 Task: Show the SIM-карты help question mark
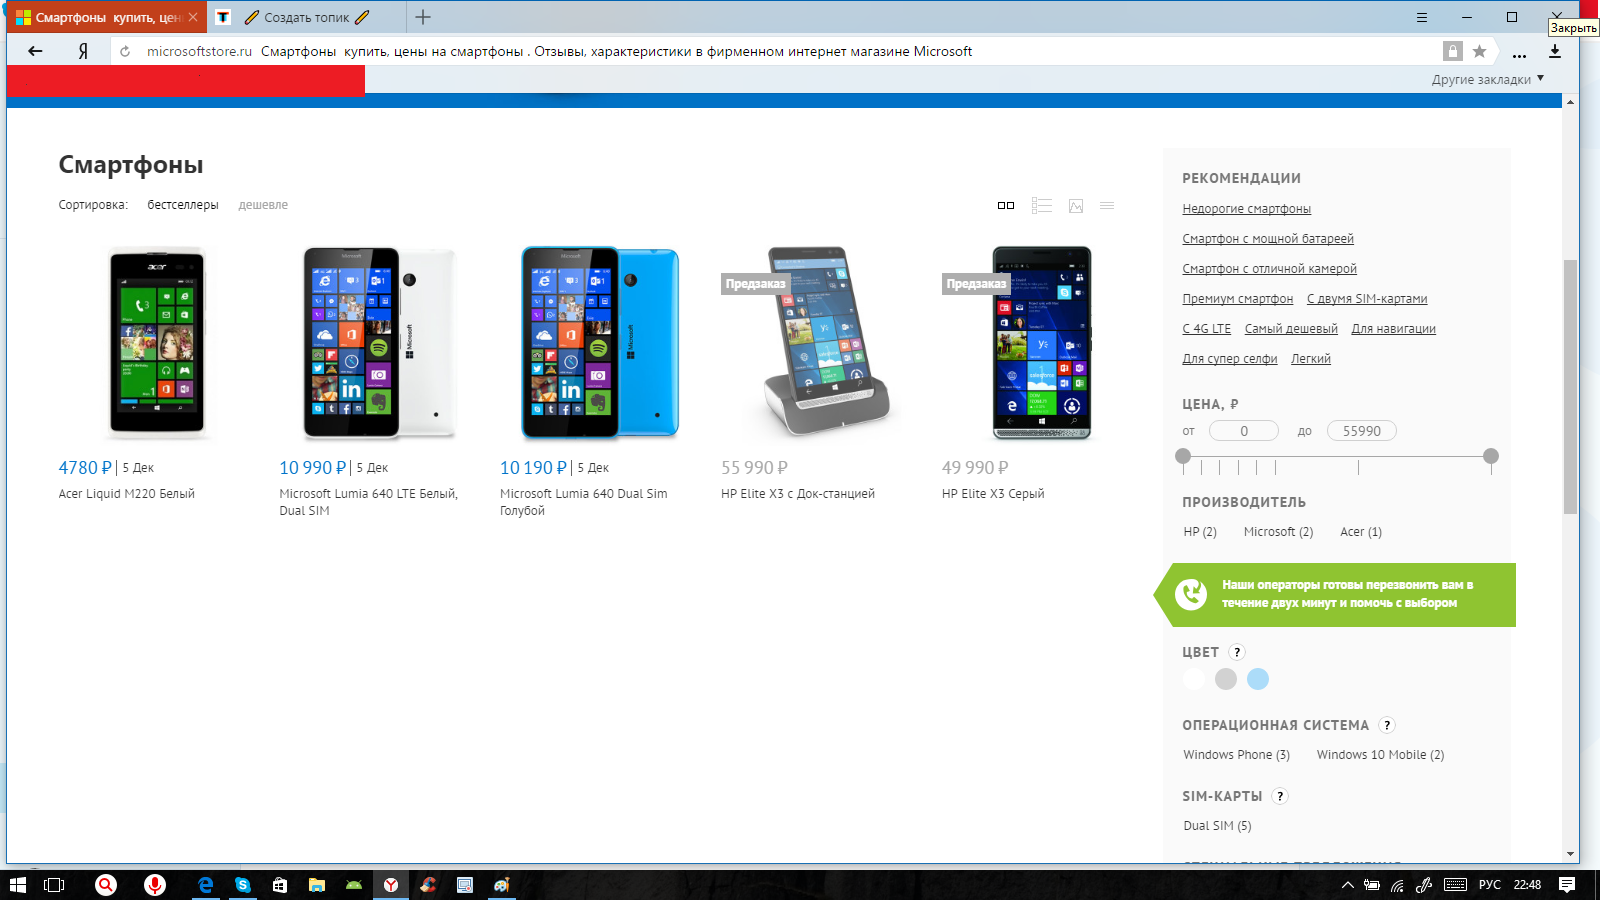pyautogui.click(x=1280, y=796)
